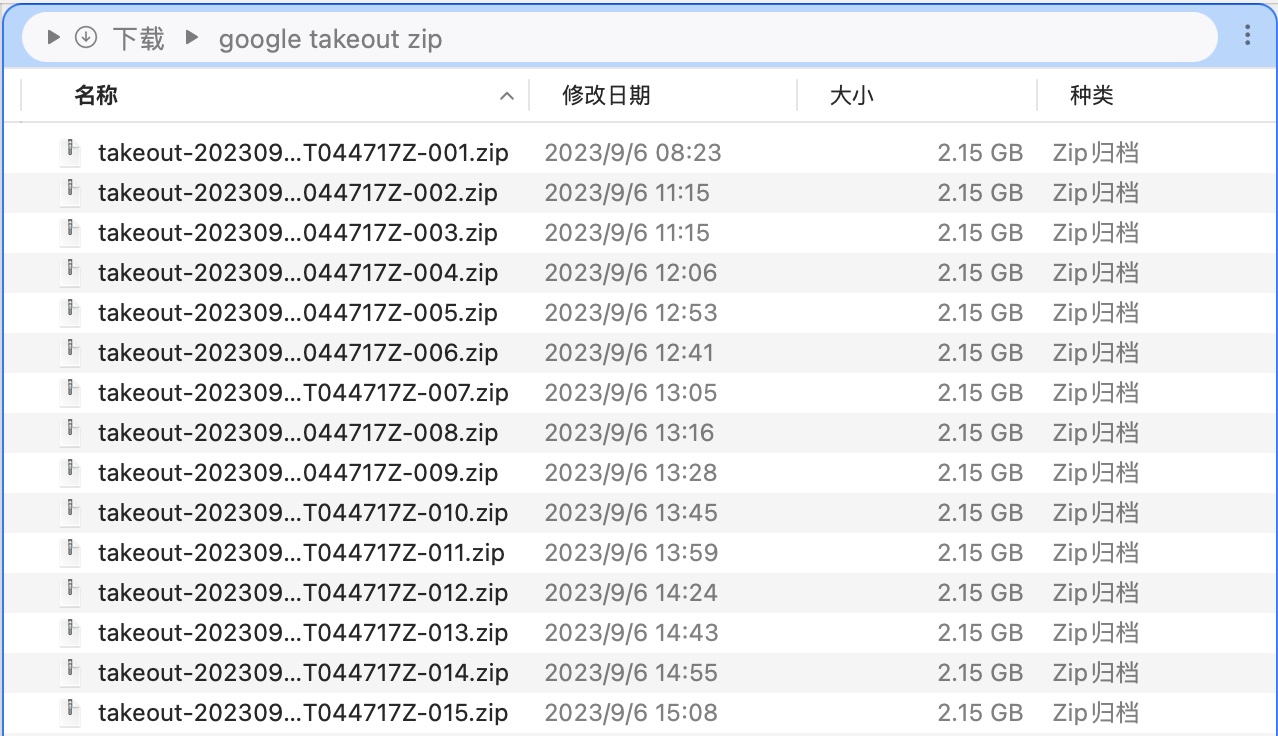The width and height of the screenshot is (1278, 736).
Task: Go to the 下载 folder breadcrumb
Action: click(138, 39)
